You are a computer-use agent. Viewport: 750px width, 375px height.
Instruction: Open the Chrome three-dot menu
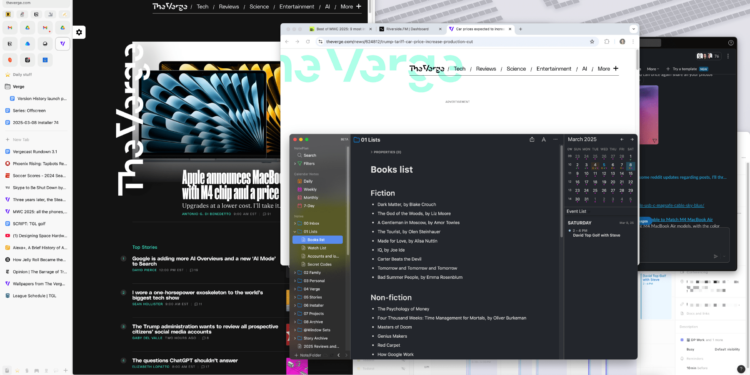(x=633, y=42)
